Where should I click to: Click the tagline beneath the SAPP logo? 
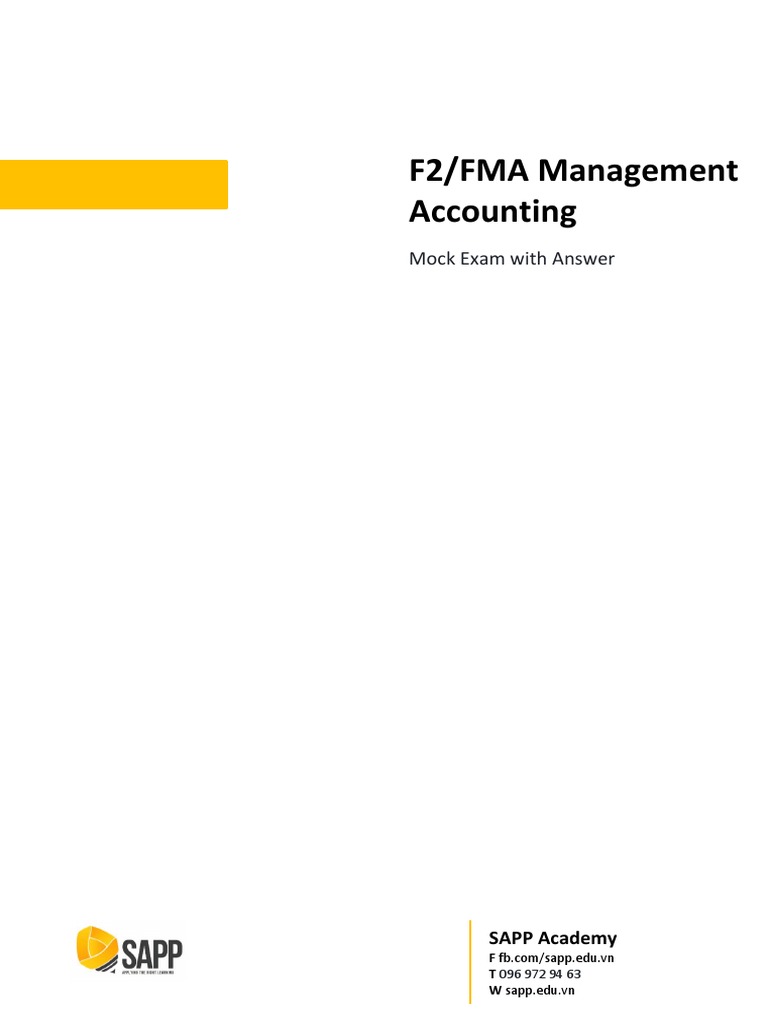pyautogui.click(x=150, y=971)
